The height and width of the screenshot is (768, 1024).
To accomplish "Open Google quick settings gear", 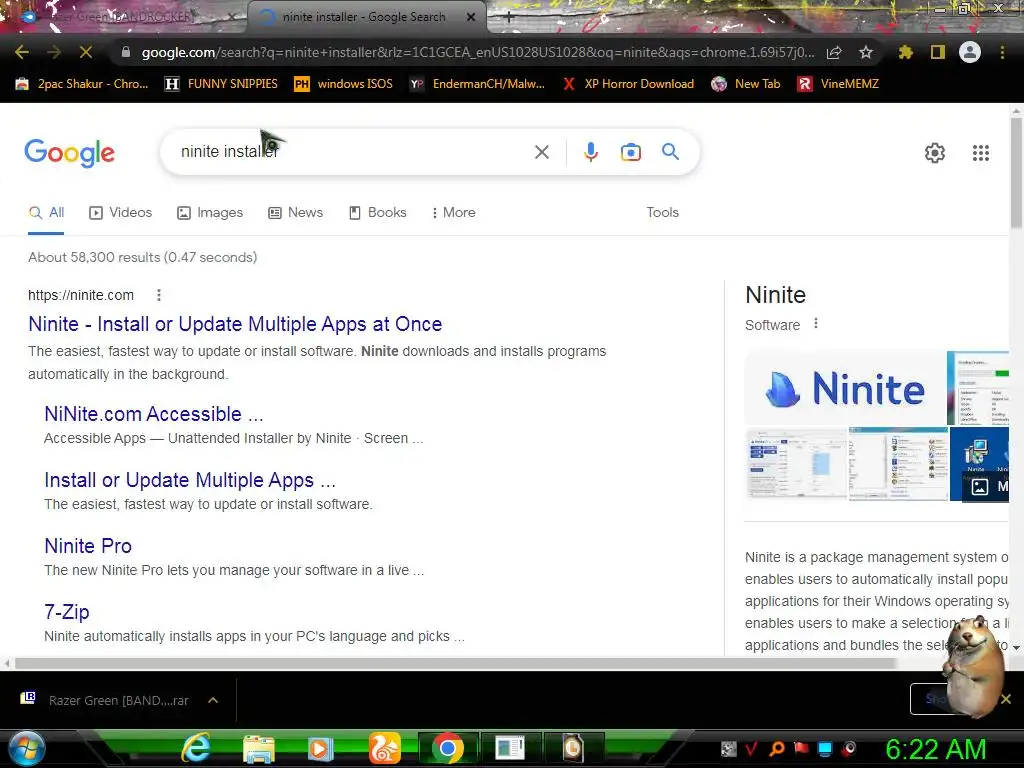I will coord(935,153).
